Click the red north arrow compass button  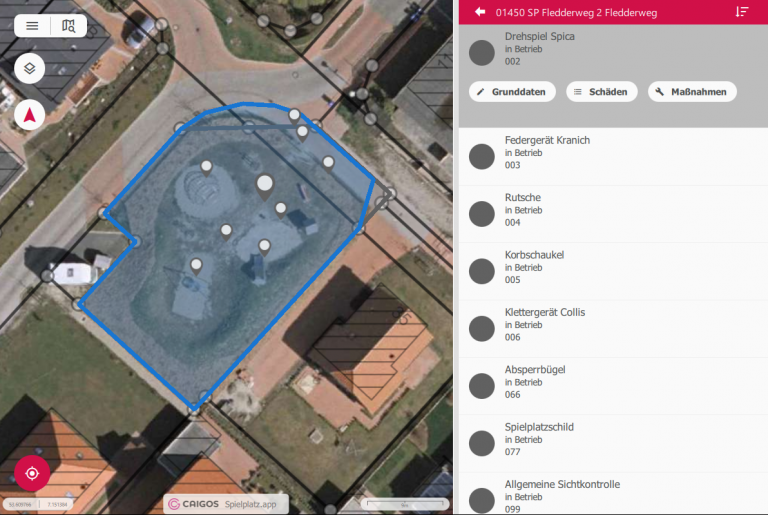point(29,115)
